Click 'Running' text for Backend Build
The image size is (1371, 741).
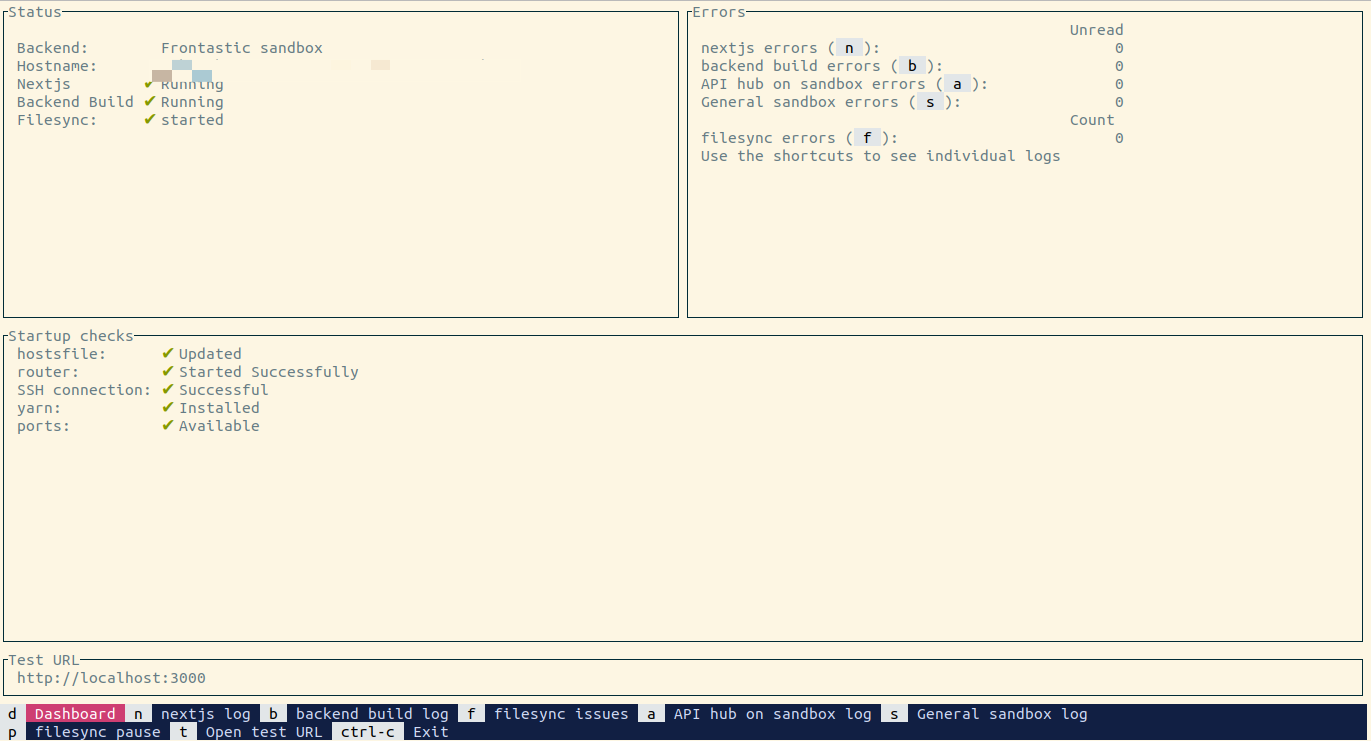pyautogui.click(x=192, y=102)
